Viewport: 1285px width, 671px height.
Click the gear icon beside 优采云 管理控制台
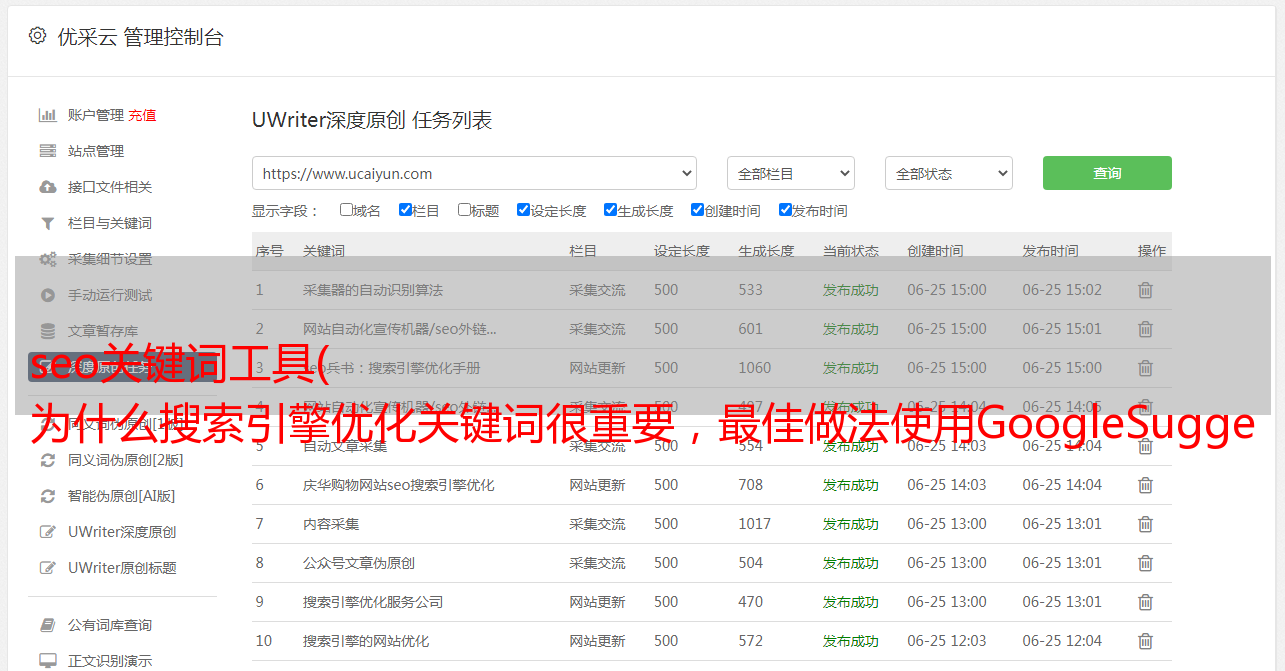click(x=37, y=36)
